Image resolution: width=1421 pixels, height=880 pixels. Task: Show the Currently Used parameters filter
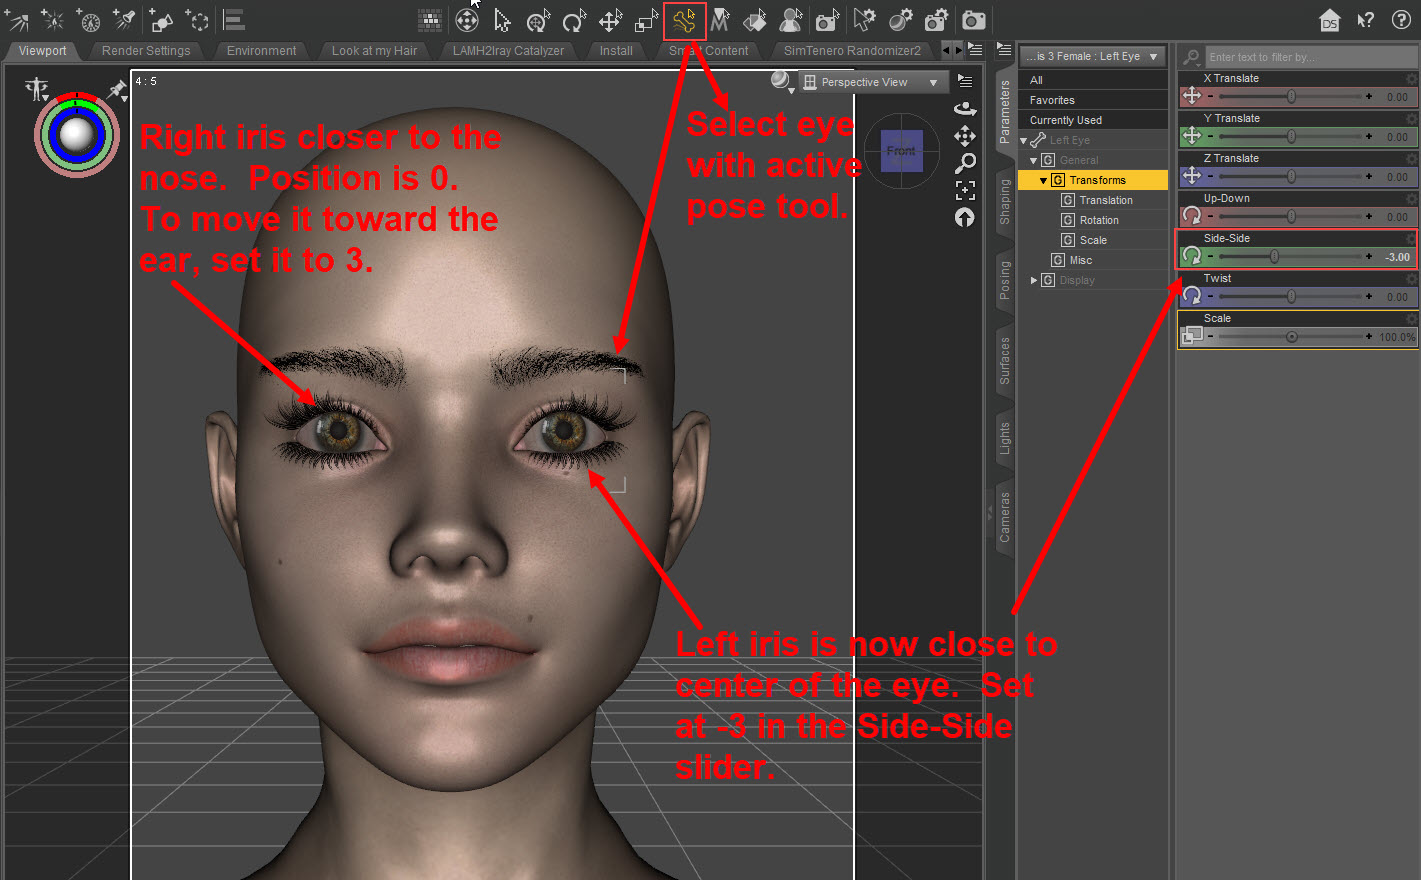click(x=1065, y=120)
